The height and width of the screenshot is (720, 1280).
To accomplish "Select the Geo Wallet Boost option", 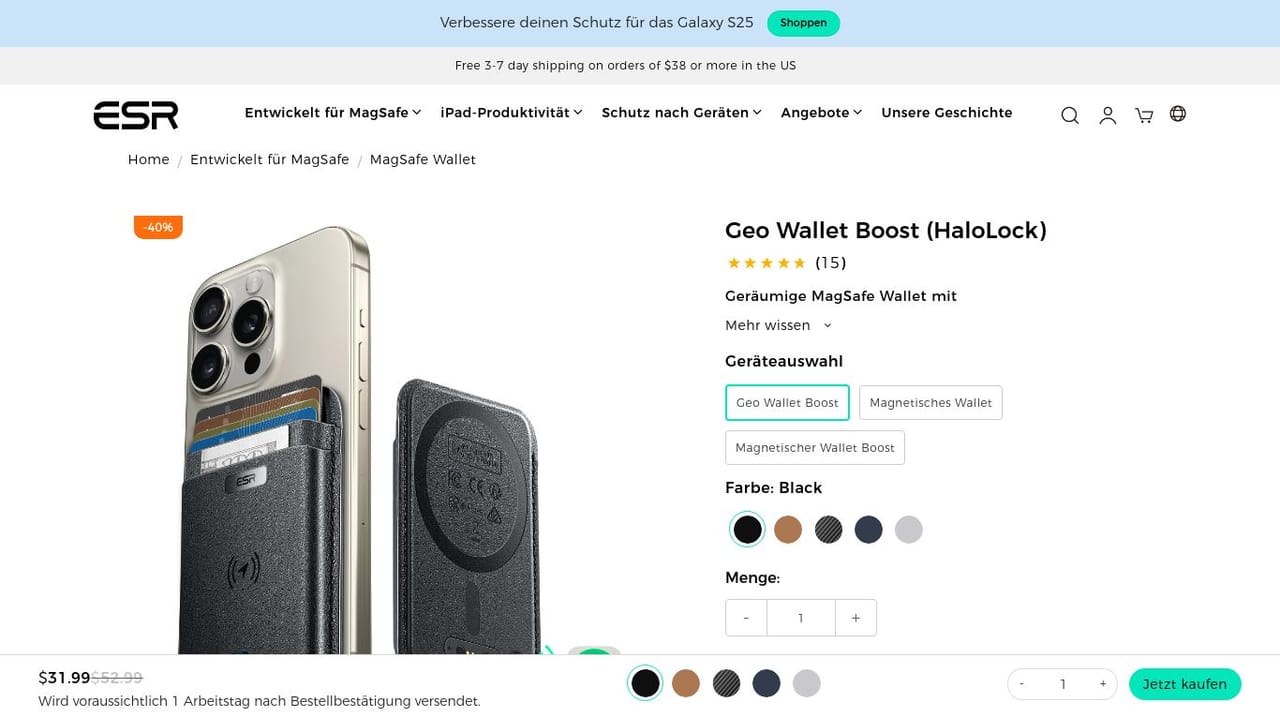I will coord(787,403).
